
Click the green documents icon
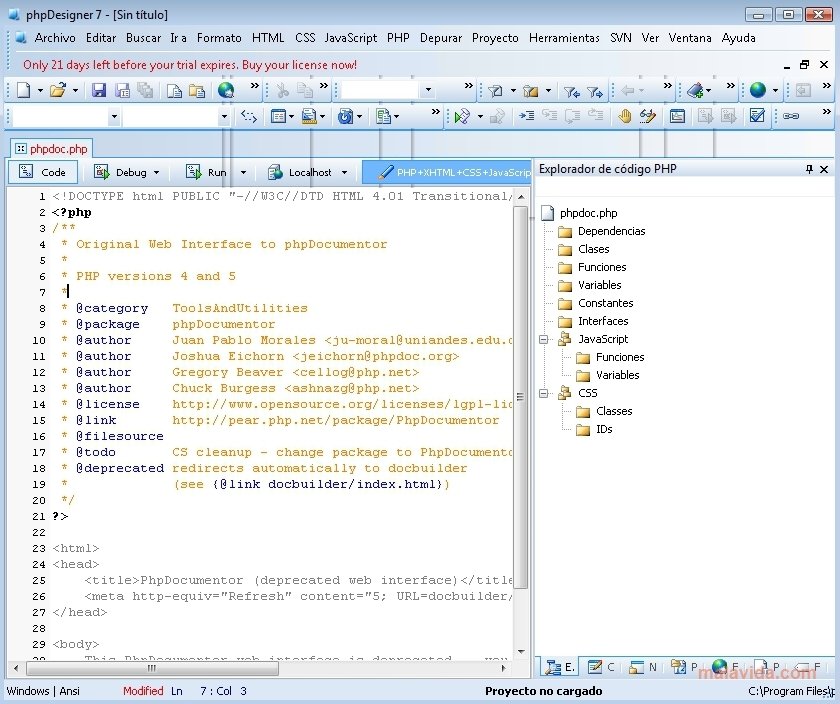pyautogui.click(x=382, y=116)
